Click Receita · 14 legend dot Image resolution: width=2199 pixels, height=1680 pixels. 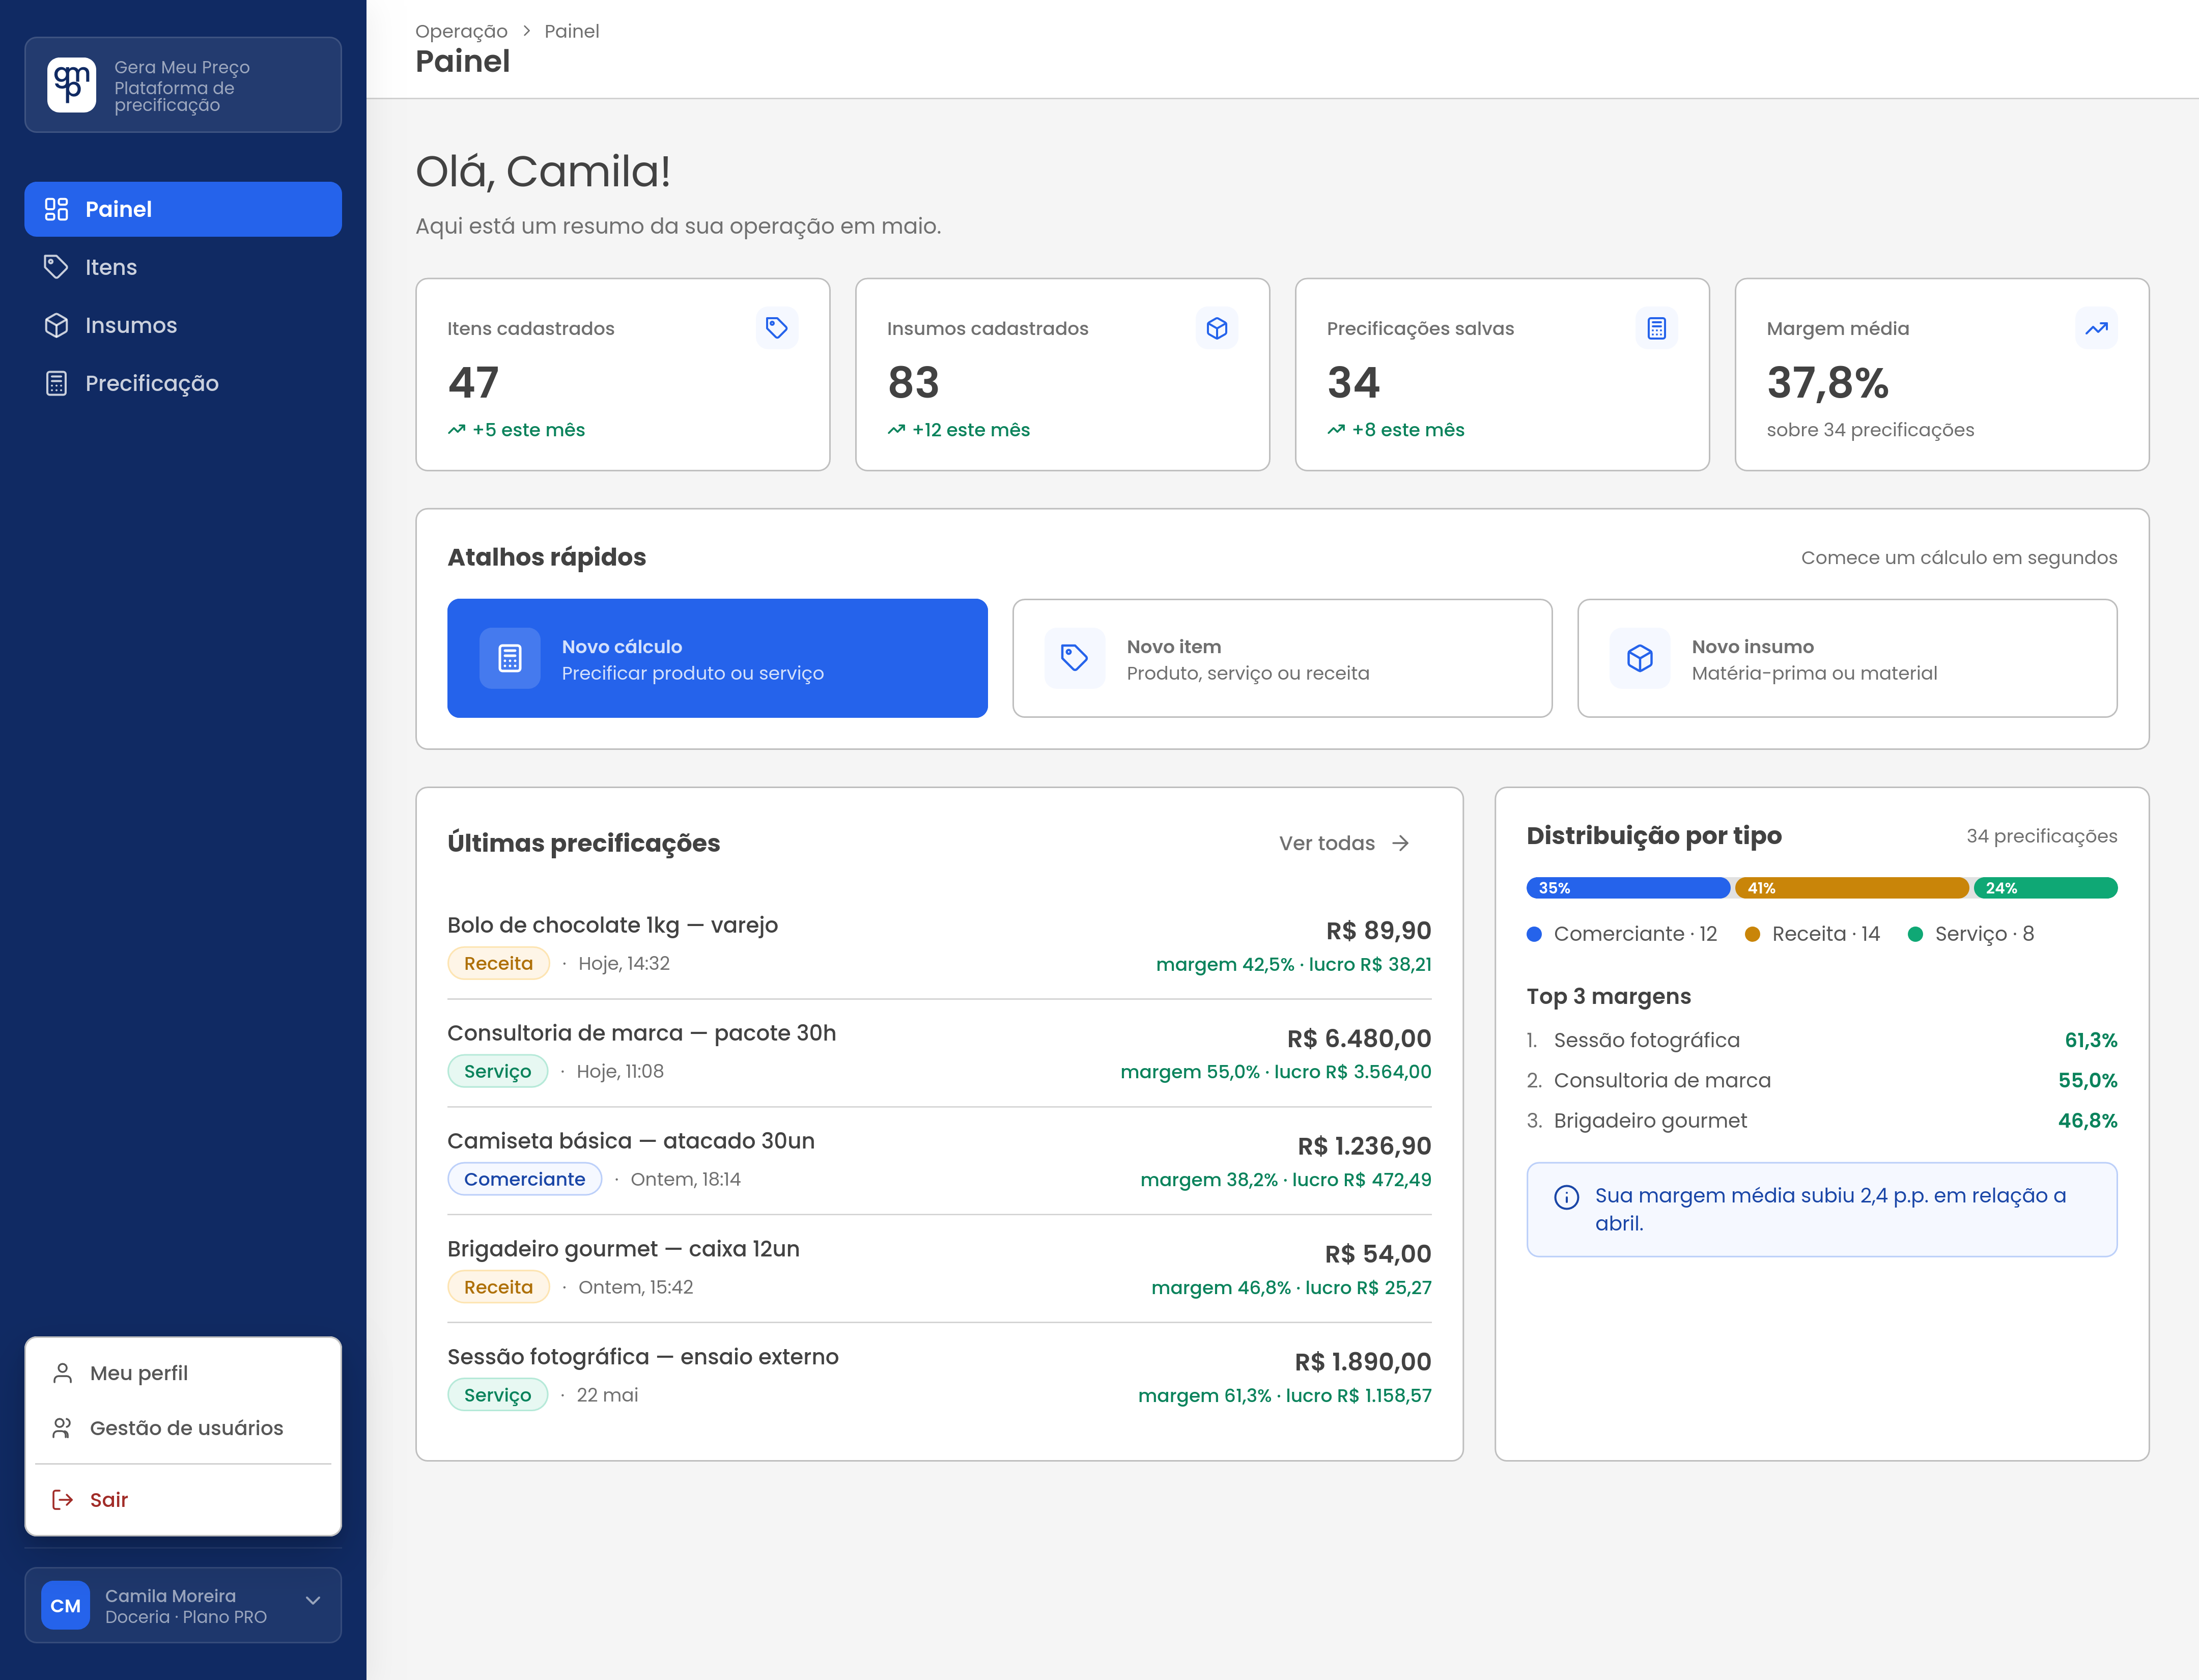[1752, 934]
